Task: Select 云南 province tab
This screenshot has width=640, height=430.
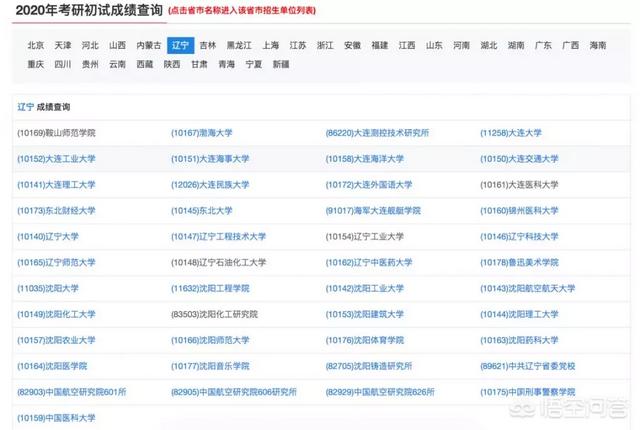Action: click(118, 64)
